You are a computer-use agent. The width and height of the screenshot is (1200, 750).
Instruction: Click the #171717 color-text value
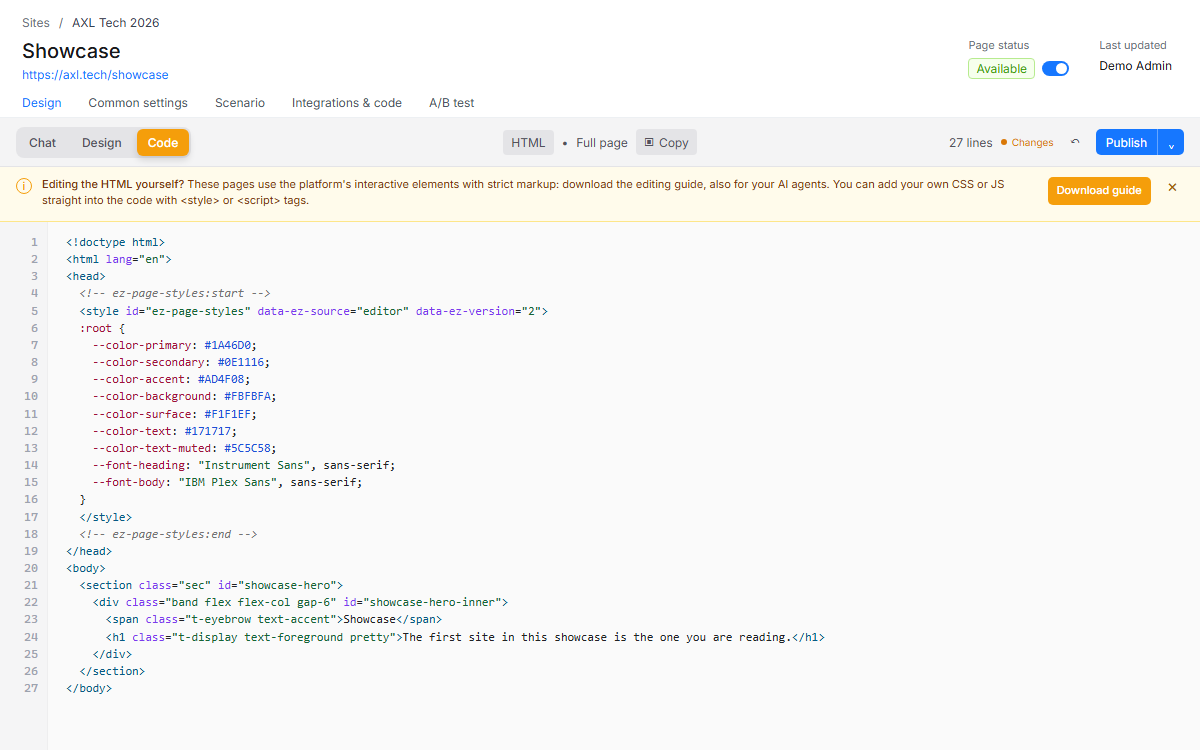(207, 431)
